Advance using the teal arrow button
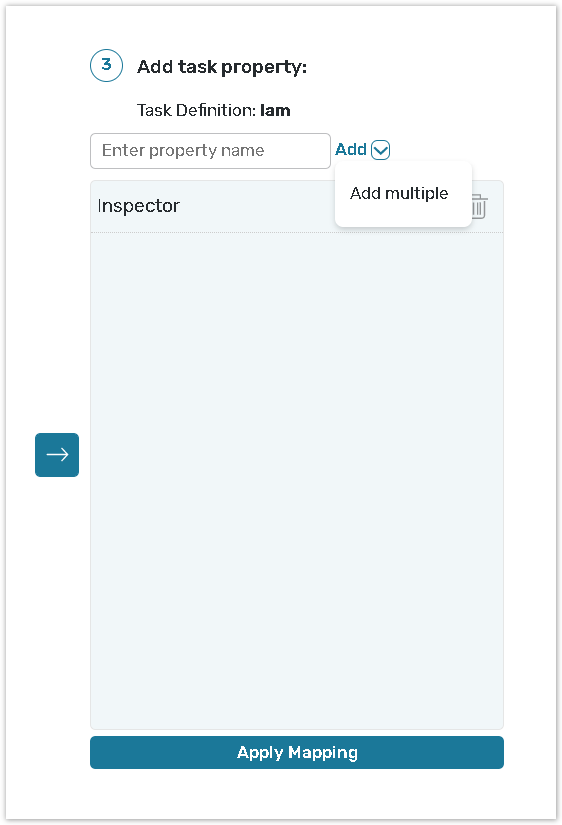Image resolution: width=562 pixels, height=825 pixels. (57, 455)
